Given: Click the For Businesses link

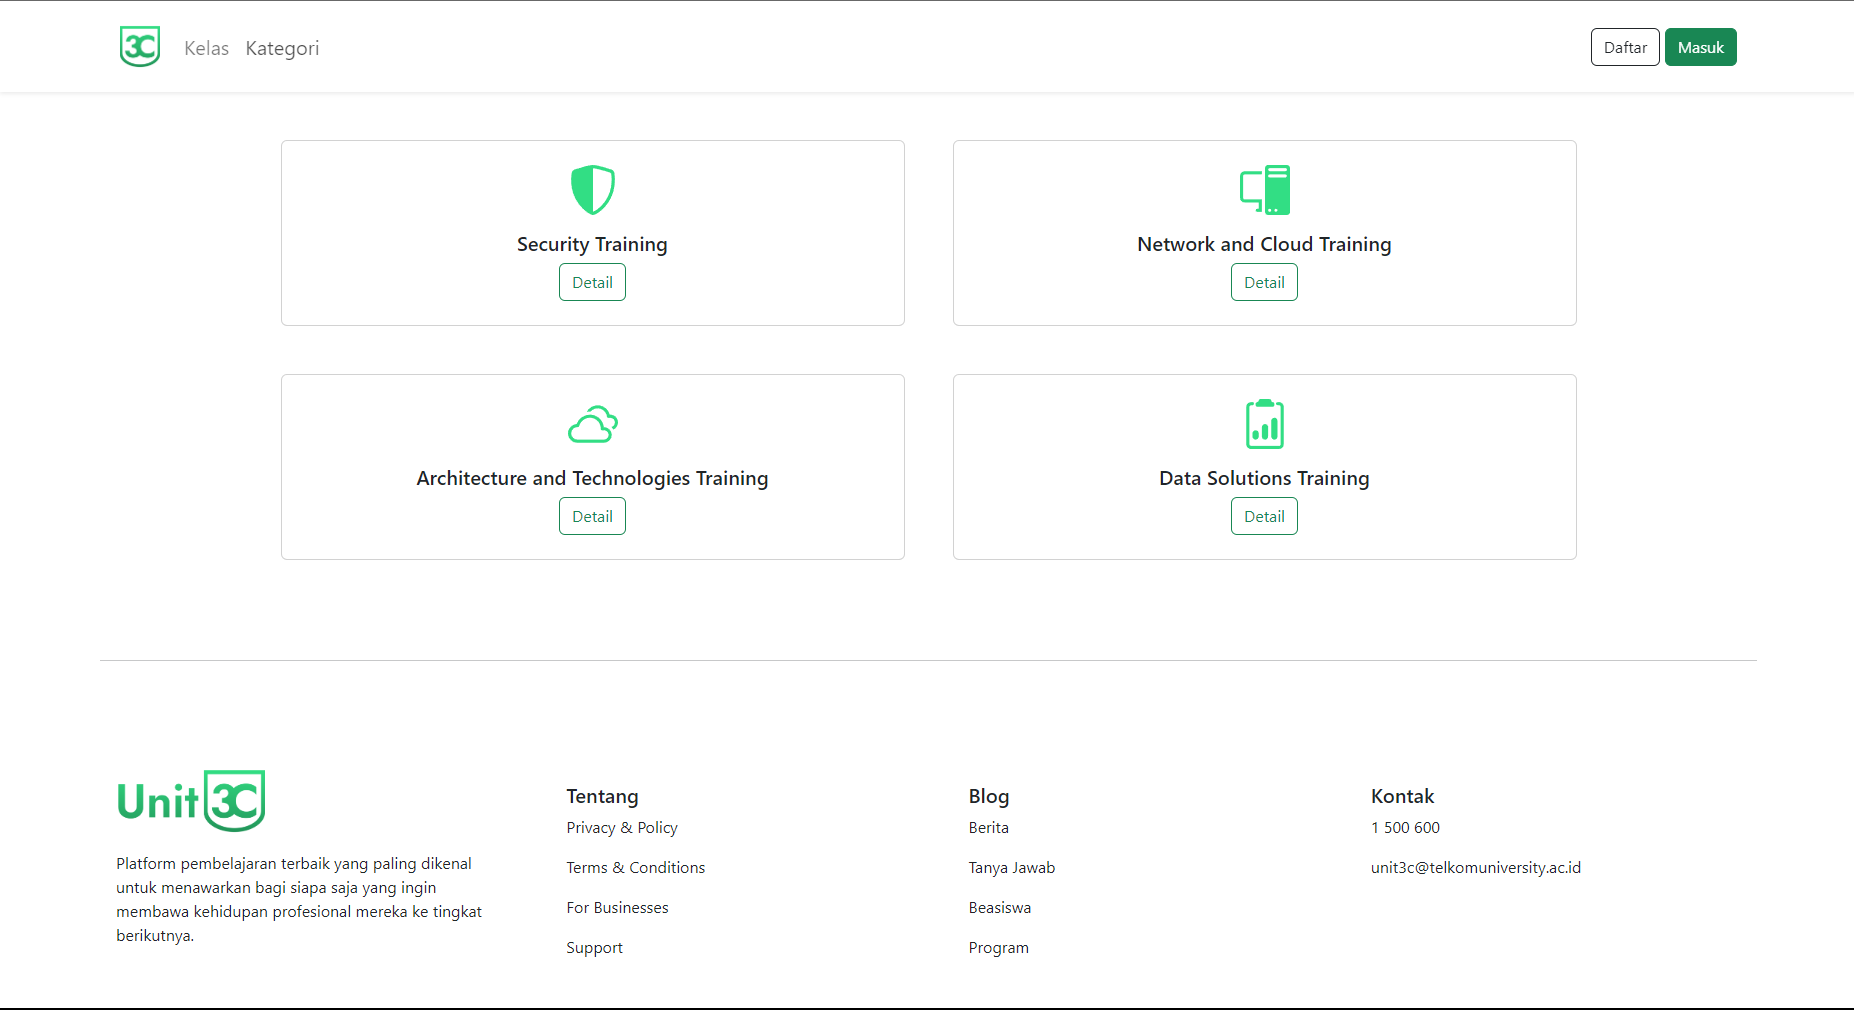Looking at the screenshot, I should (x=617, y=907).
